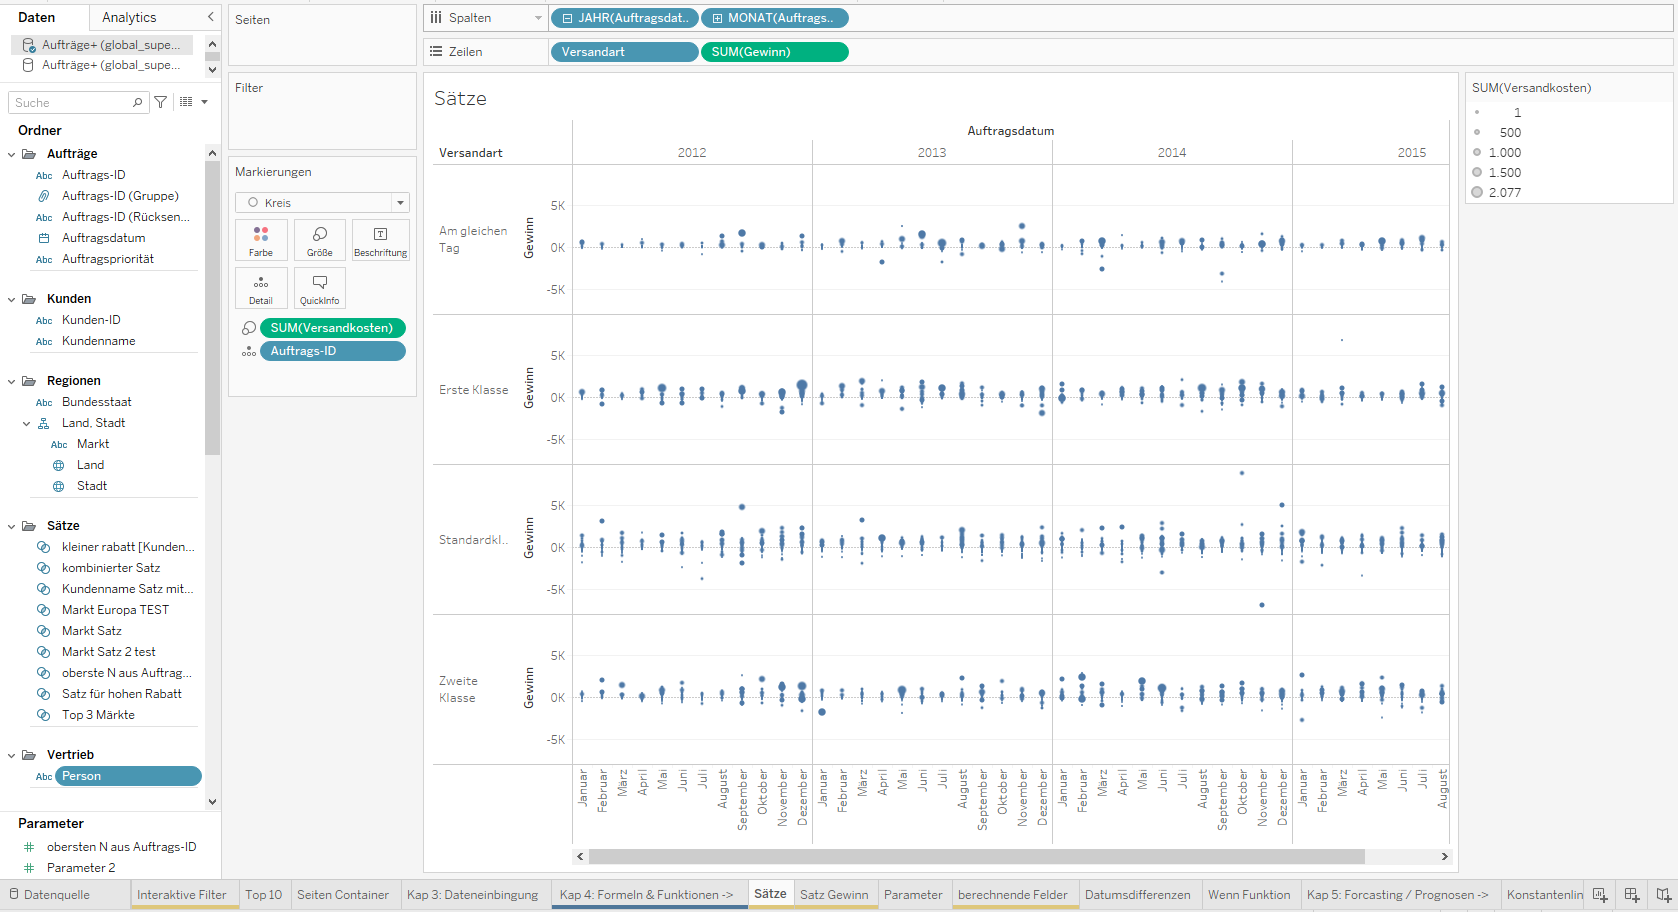
Task: Click the right arrow of the chart scrollbar
Action: 1443,856
